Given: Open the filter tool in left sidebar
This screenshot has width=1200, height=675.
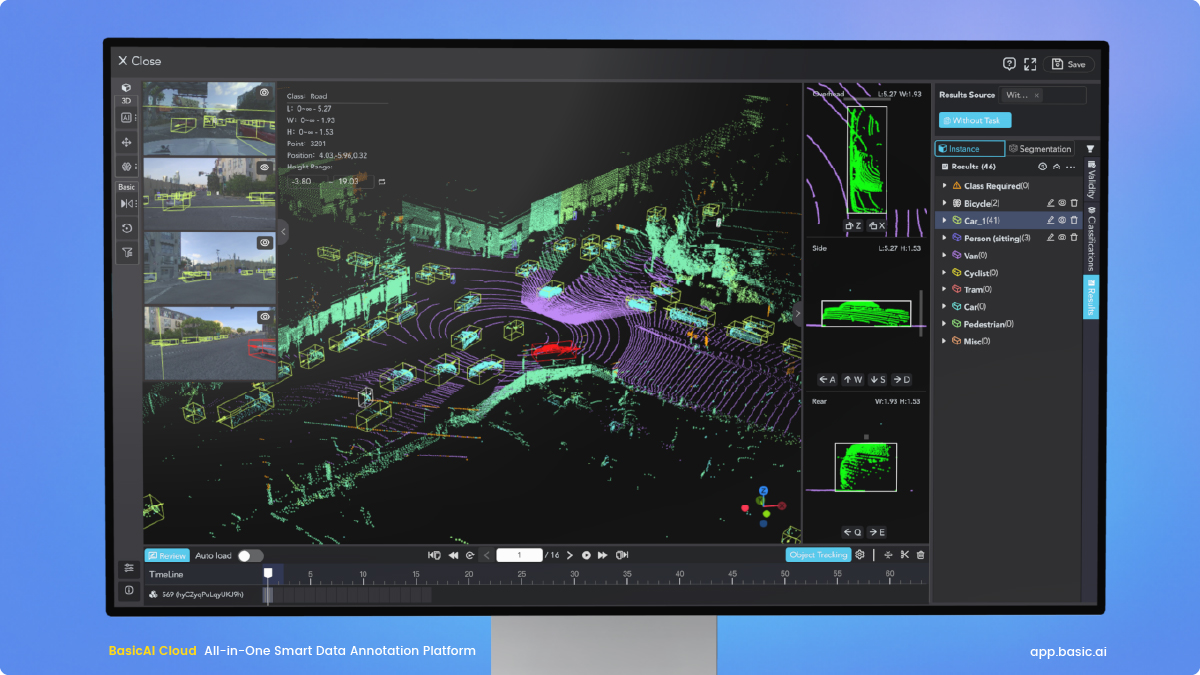Looking at the screenshot, I should point(127,254).
